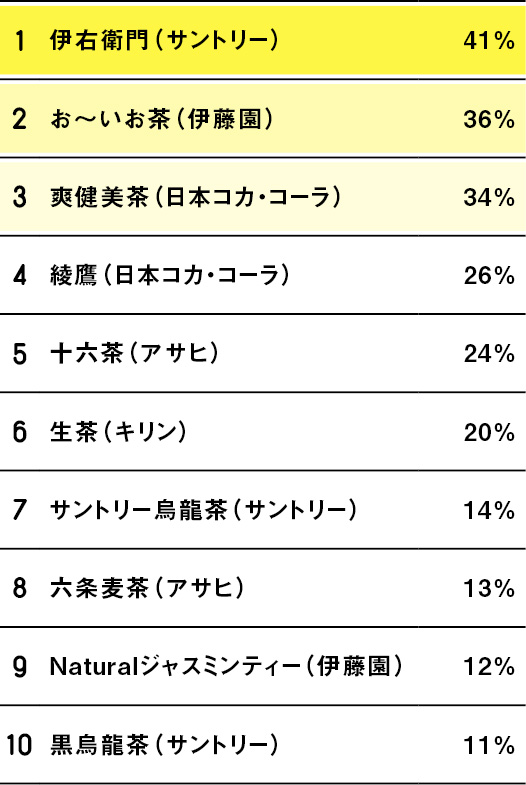
Task: Click the 41% value in rank 1
Action: click(x=489, y=41)
